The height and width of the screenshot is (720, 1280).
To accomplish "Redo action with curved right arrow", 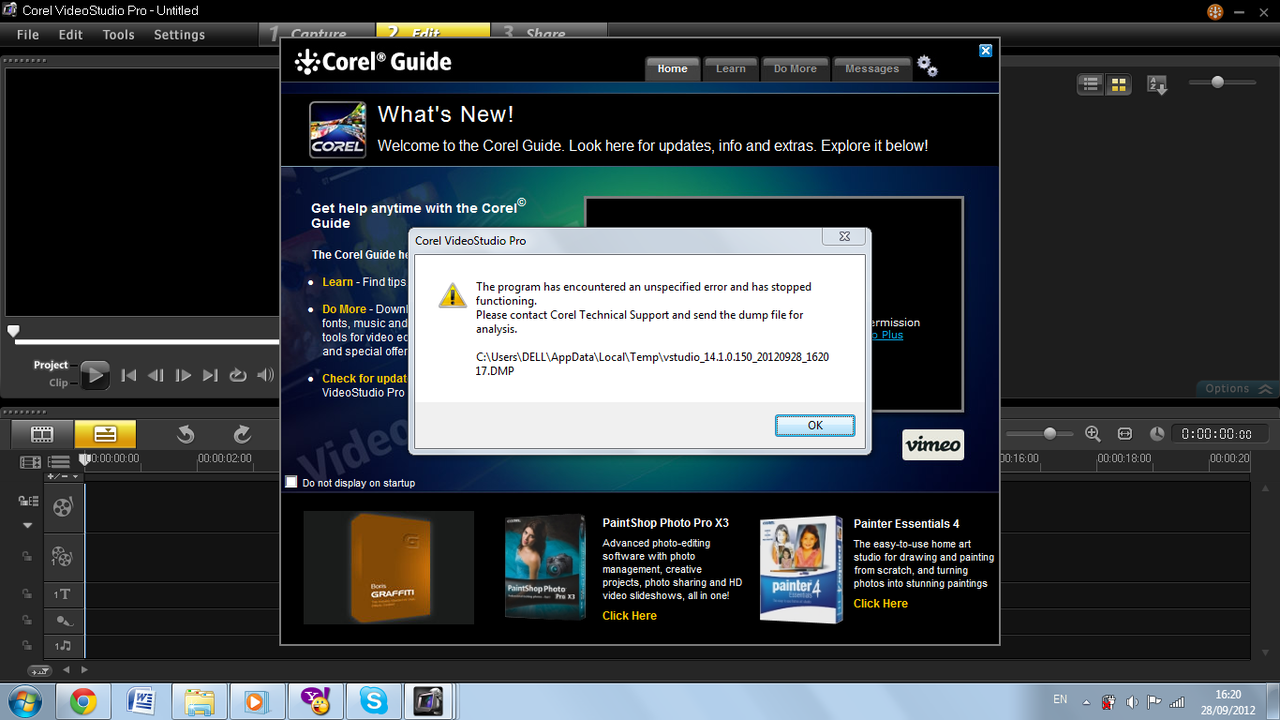I will [x=242, y=434].
